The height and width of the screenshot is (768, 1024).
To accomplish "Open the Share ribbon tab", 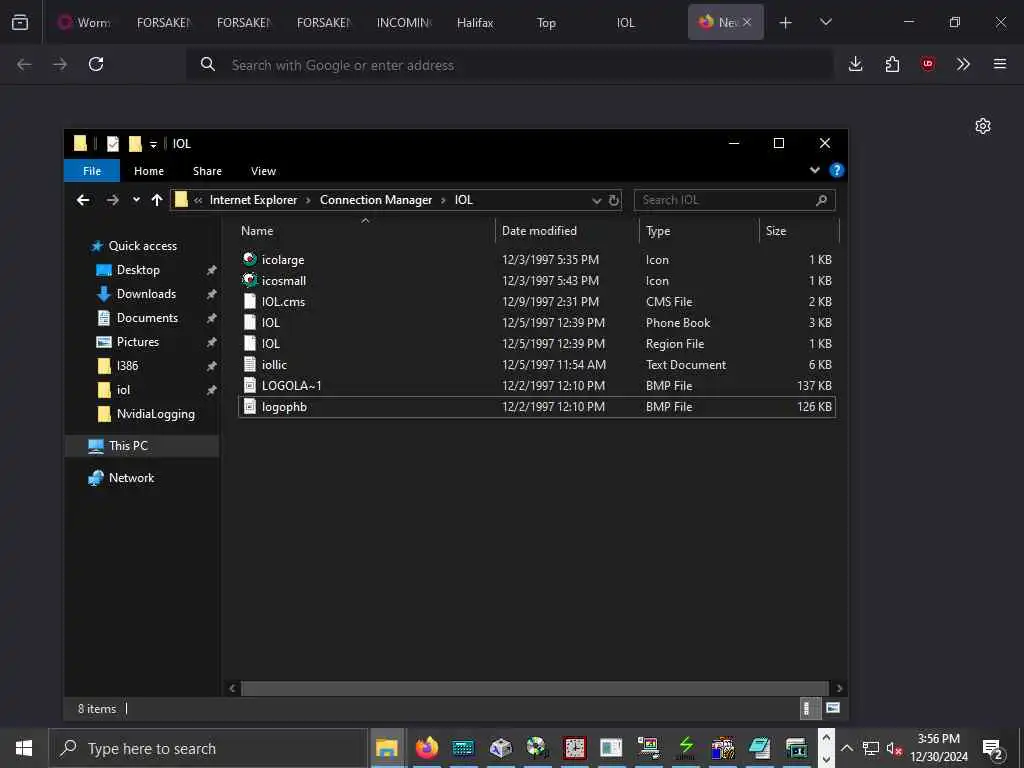I will coord(207,170).
